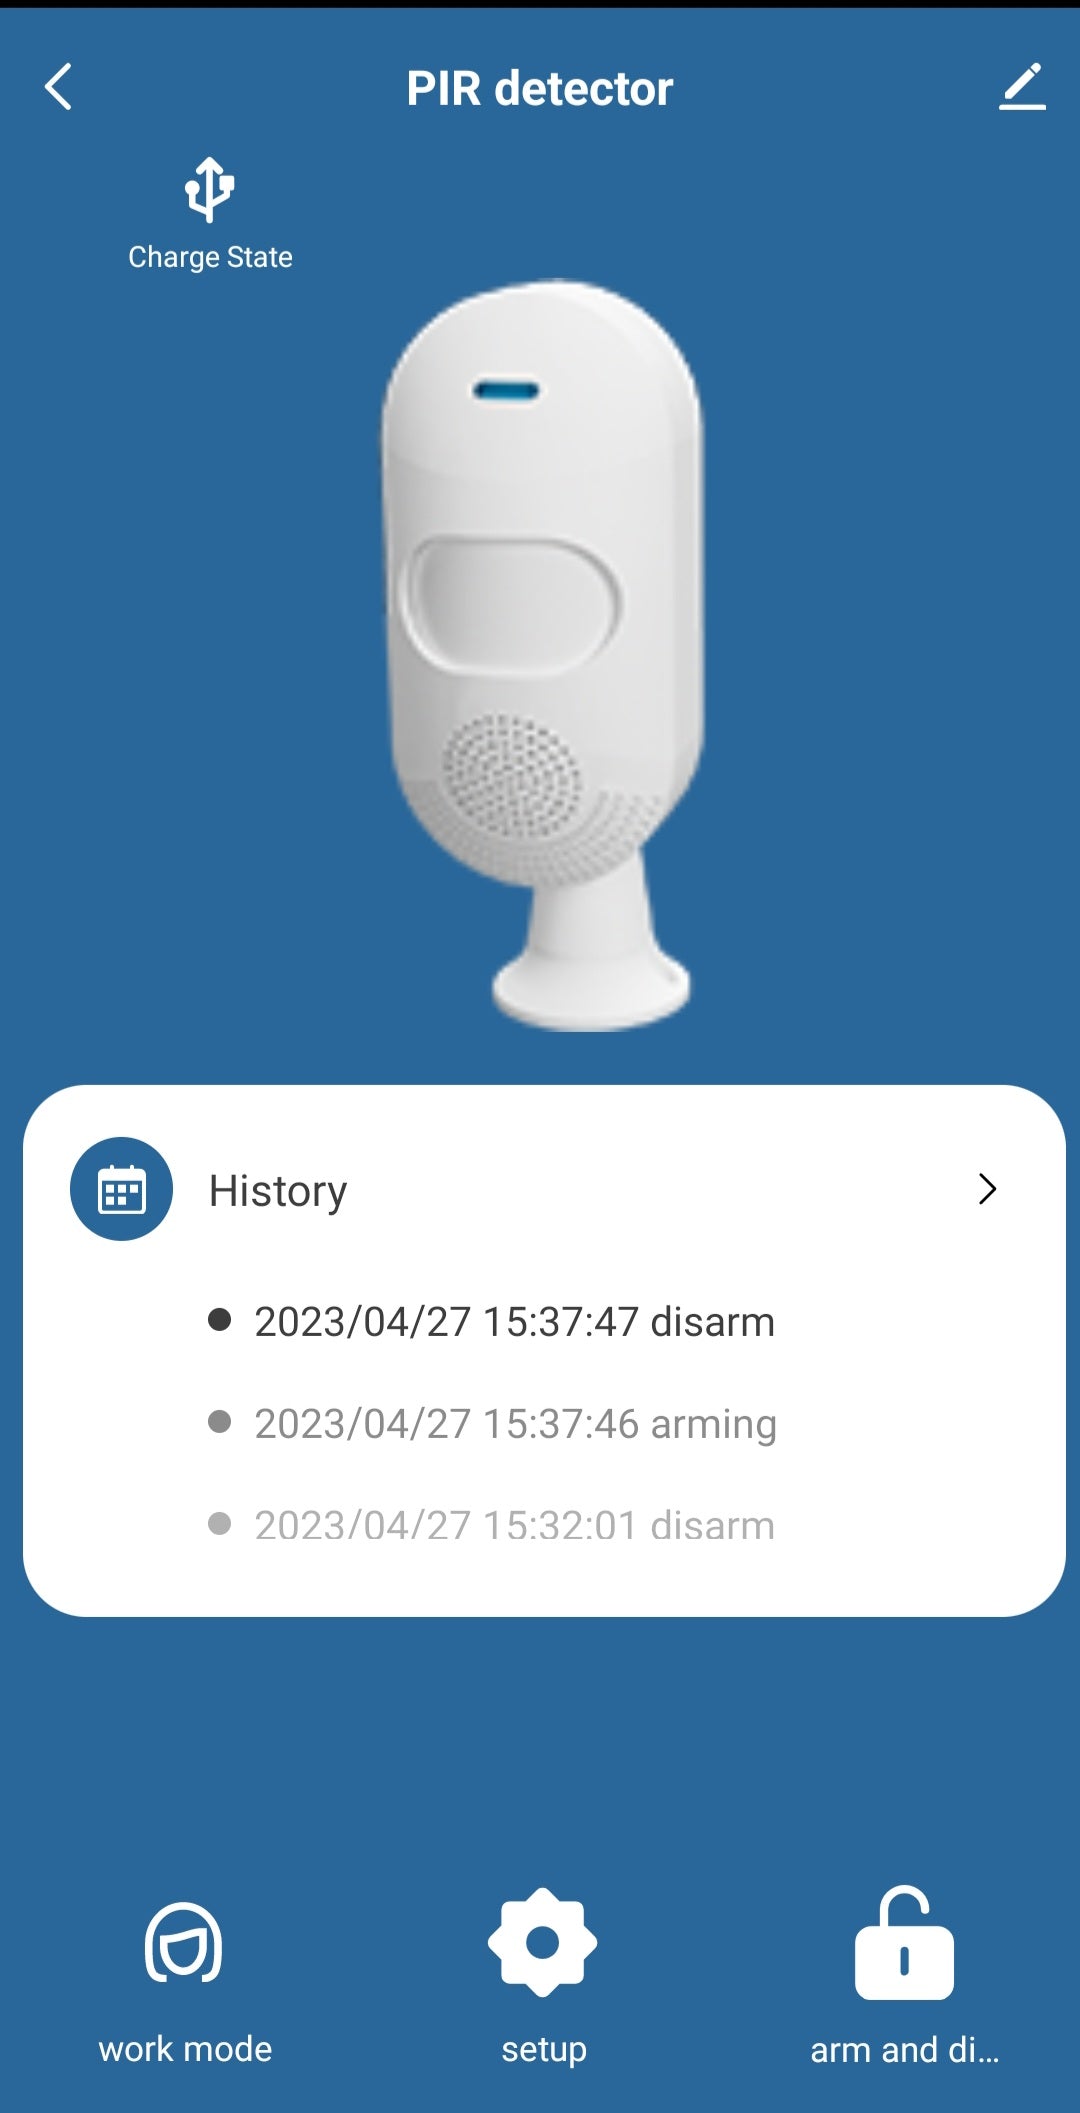
Task: Click the 'History' heading text
Action: [278, 1191]
